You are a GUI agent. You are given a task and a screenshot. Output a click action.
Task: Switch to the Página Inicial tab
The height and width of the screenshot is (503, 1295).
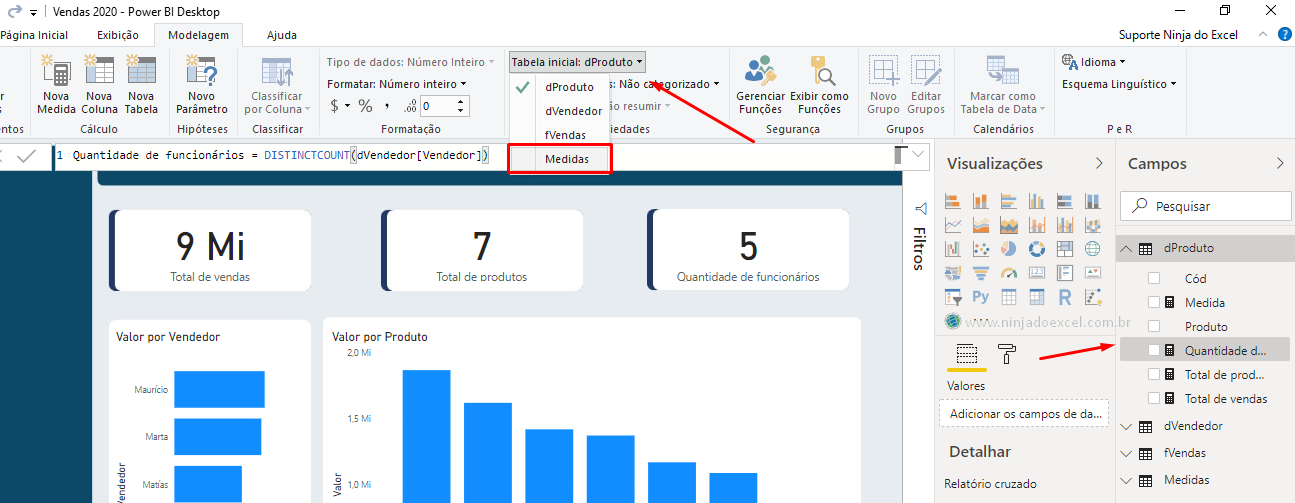pyautogui.click(x=34, y=35)
